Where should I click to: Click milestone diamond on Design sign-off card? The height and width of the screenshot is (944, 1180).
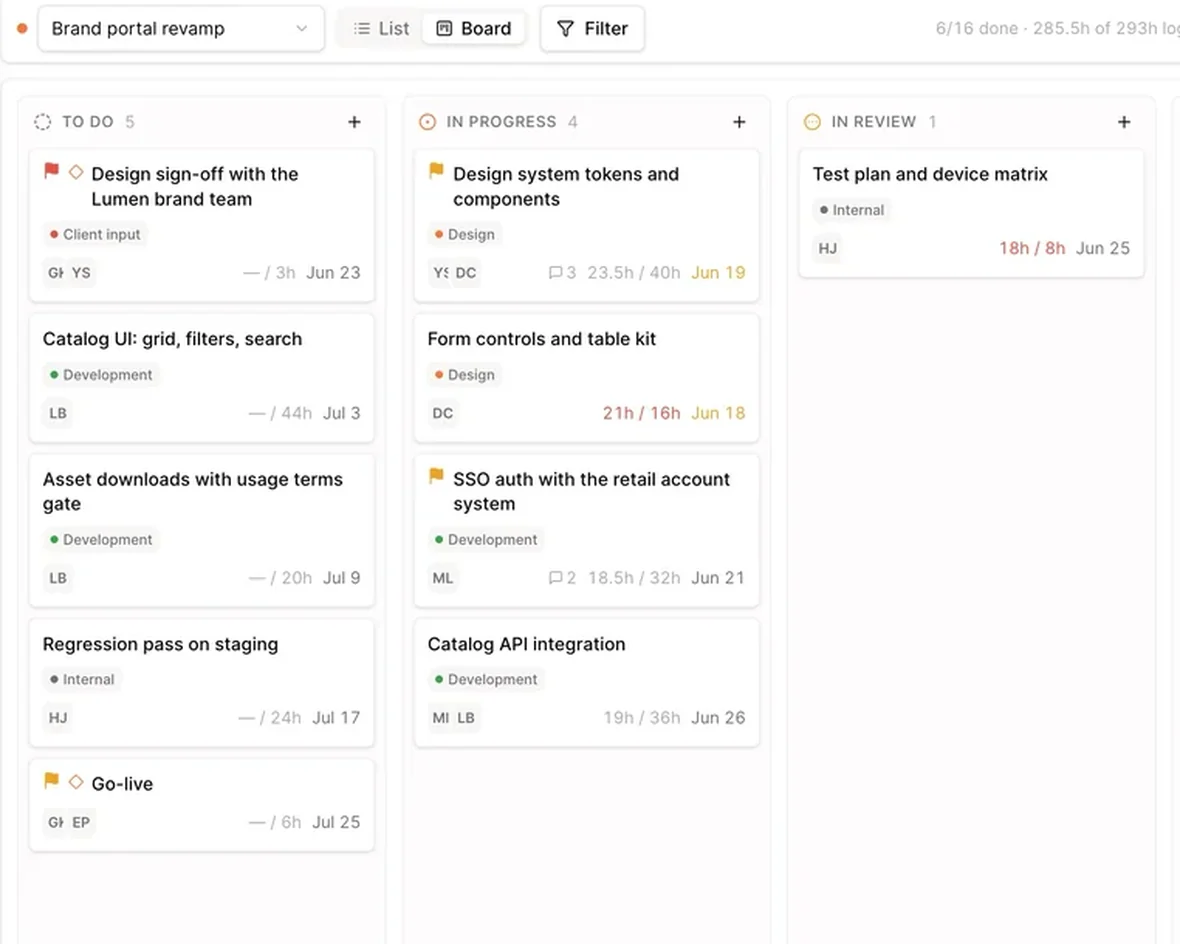pos(76,172)
